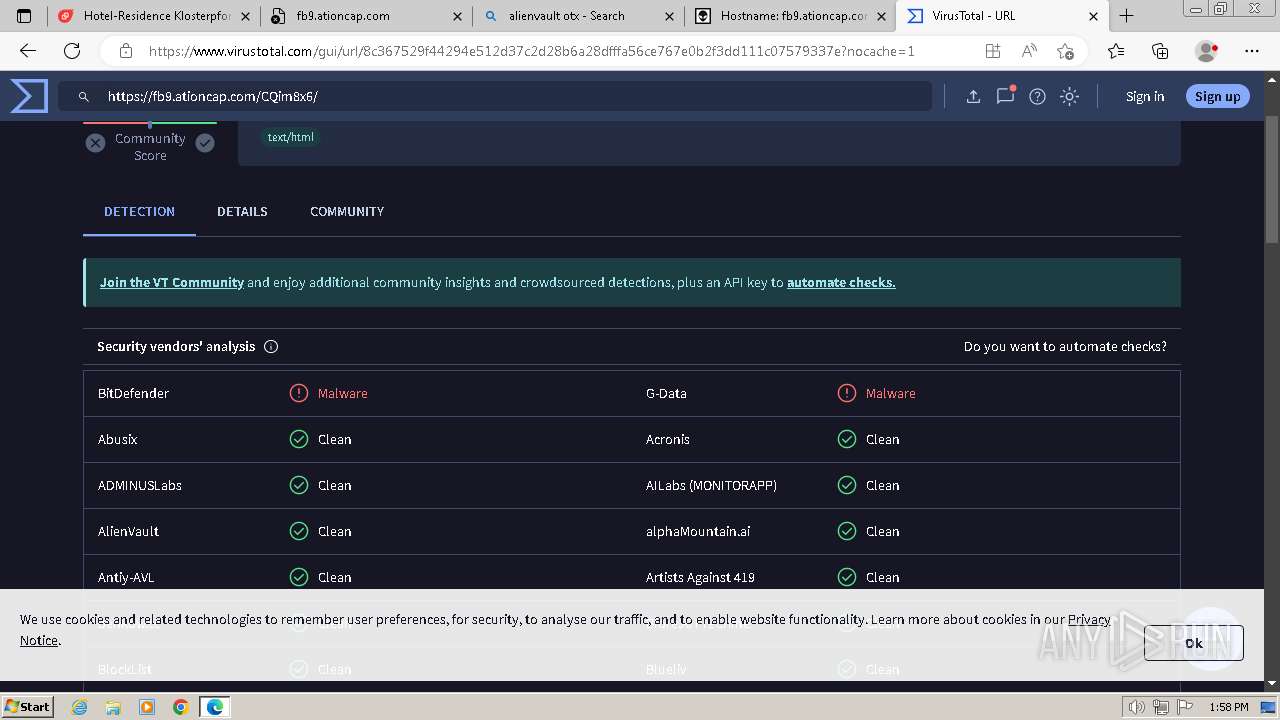Click the site lock icon in address bar
1280x720 pixels.
coord(126,51)
